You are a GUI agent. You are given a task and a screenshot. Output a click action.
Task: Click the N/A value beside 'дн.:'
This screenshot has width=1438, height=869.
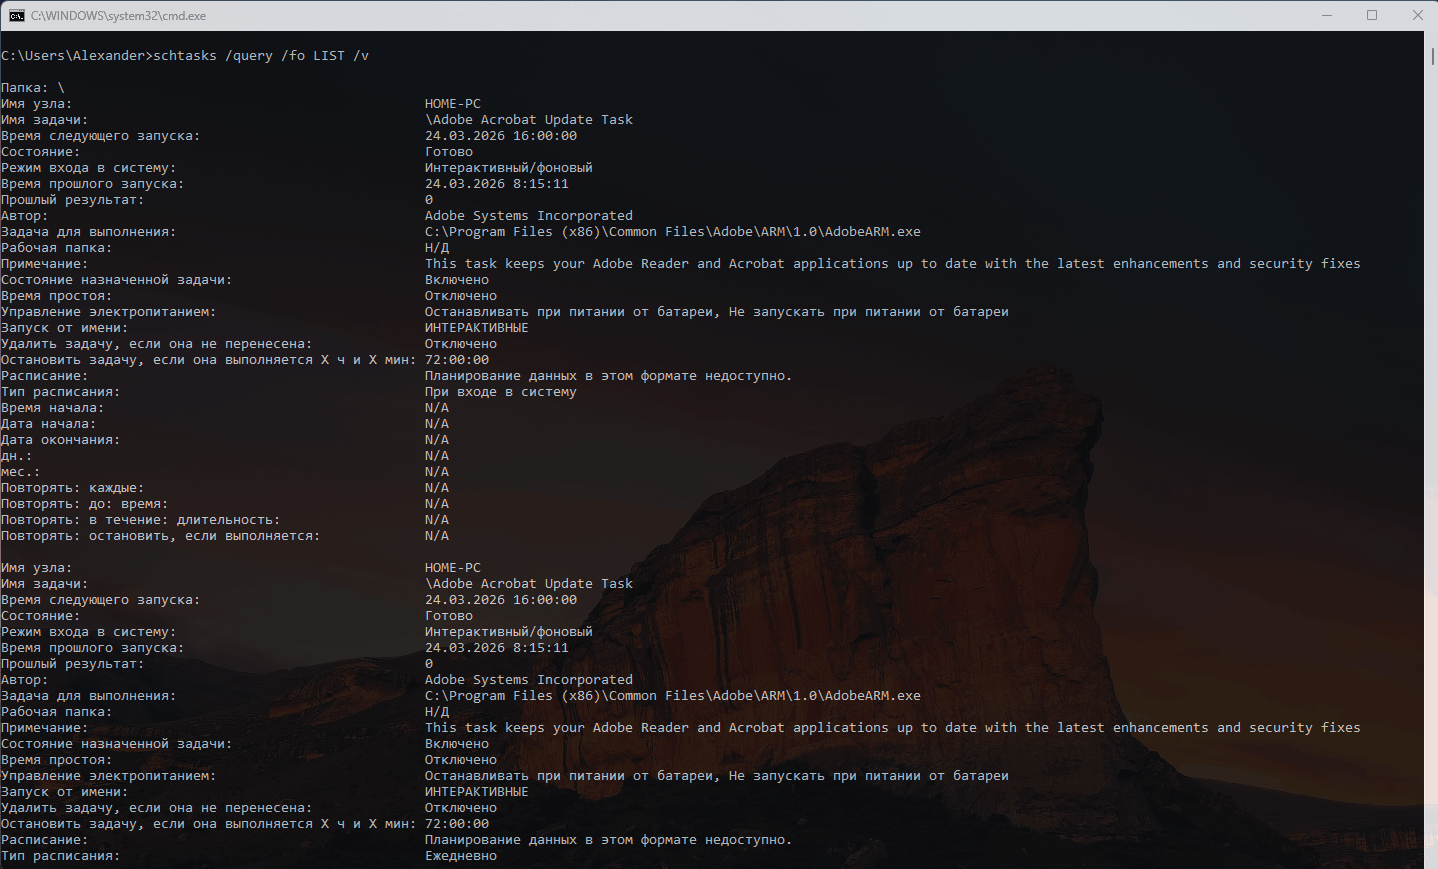437,456
